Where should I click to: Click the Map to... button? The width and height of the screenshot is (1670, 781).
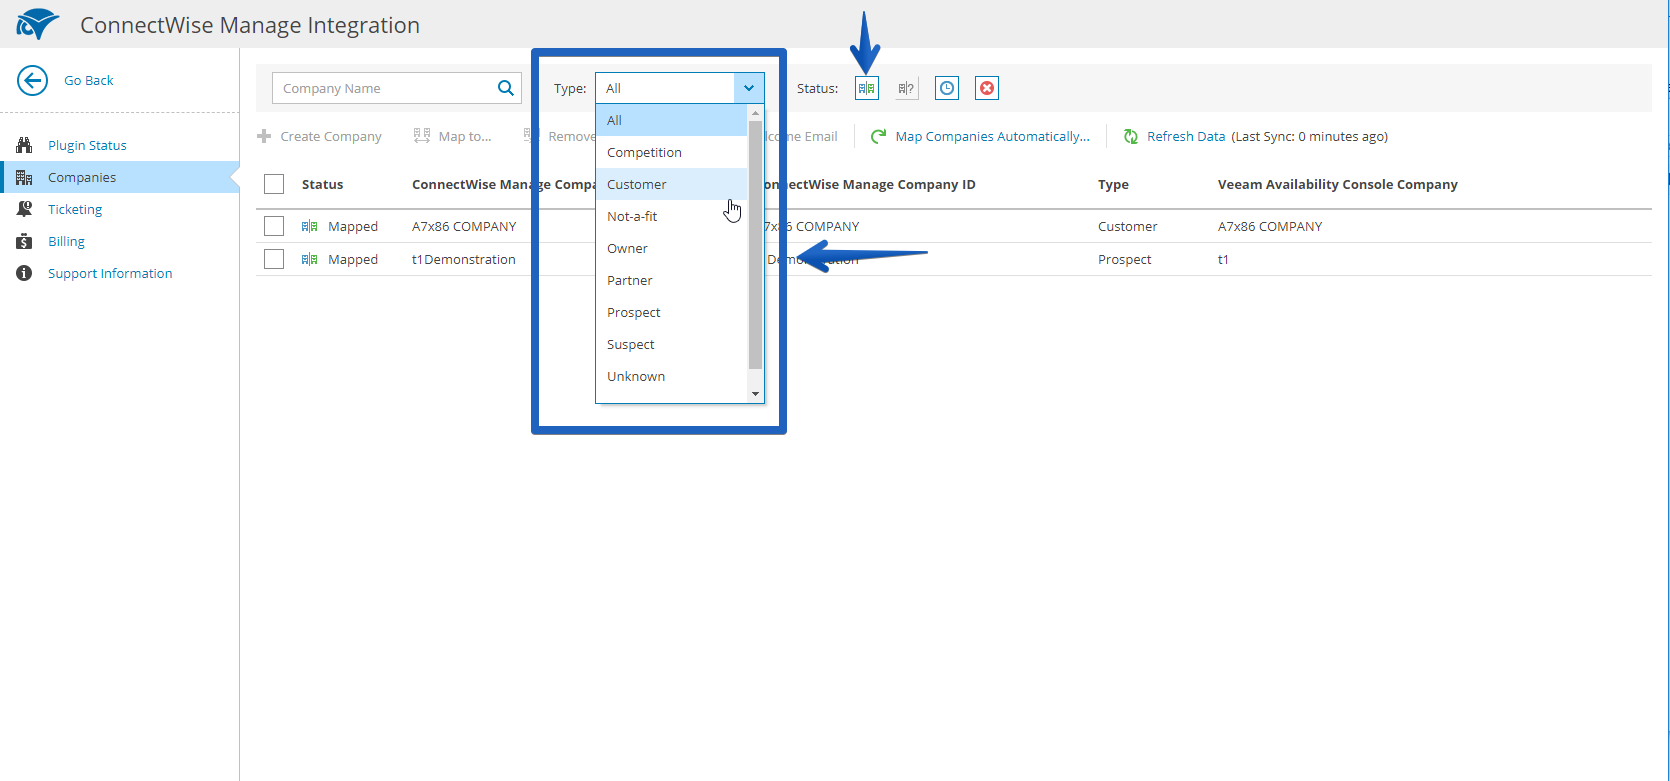[453, 136]
